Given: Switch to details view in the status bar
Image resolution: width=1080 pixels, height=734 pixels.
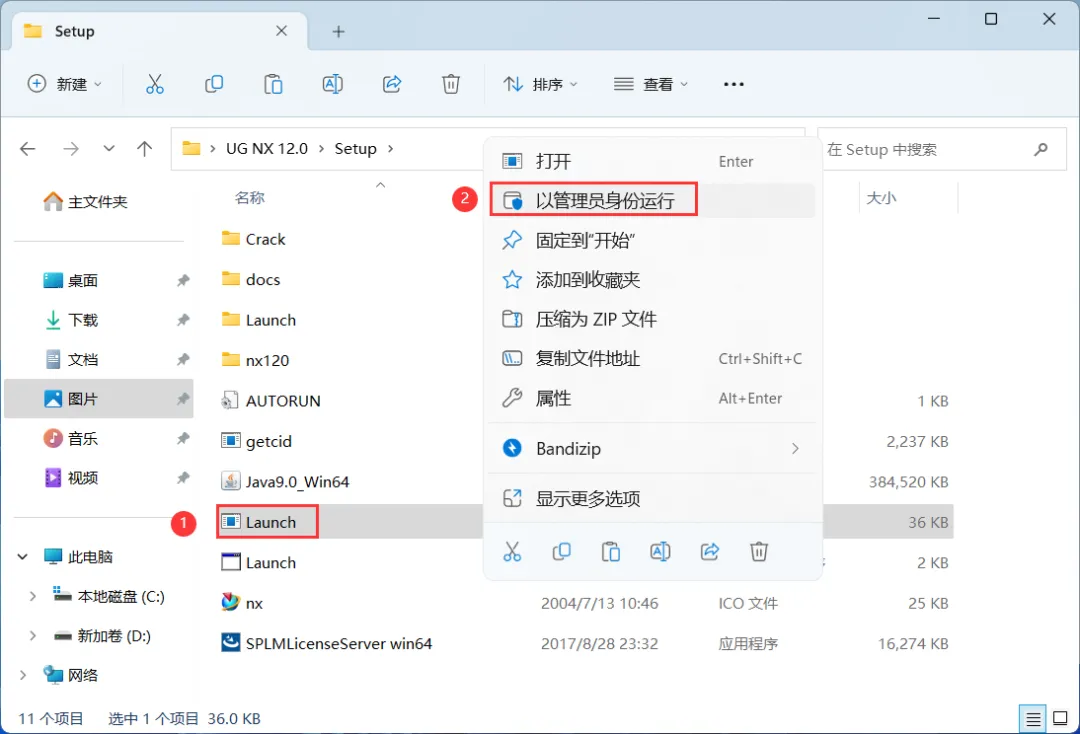Looking at the screenshot, I should (1032, 719).
